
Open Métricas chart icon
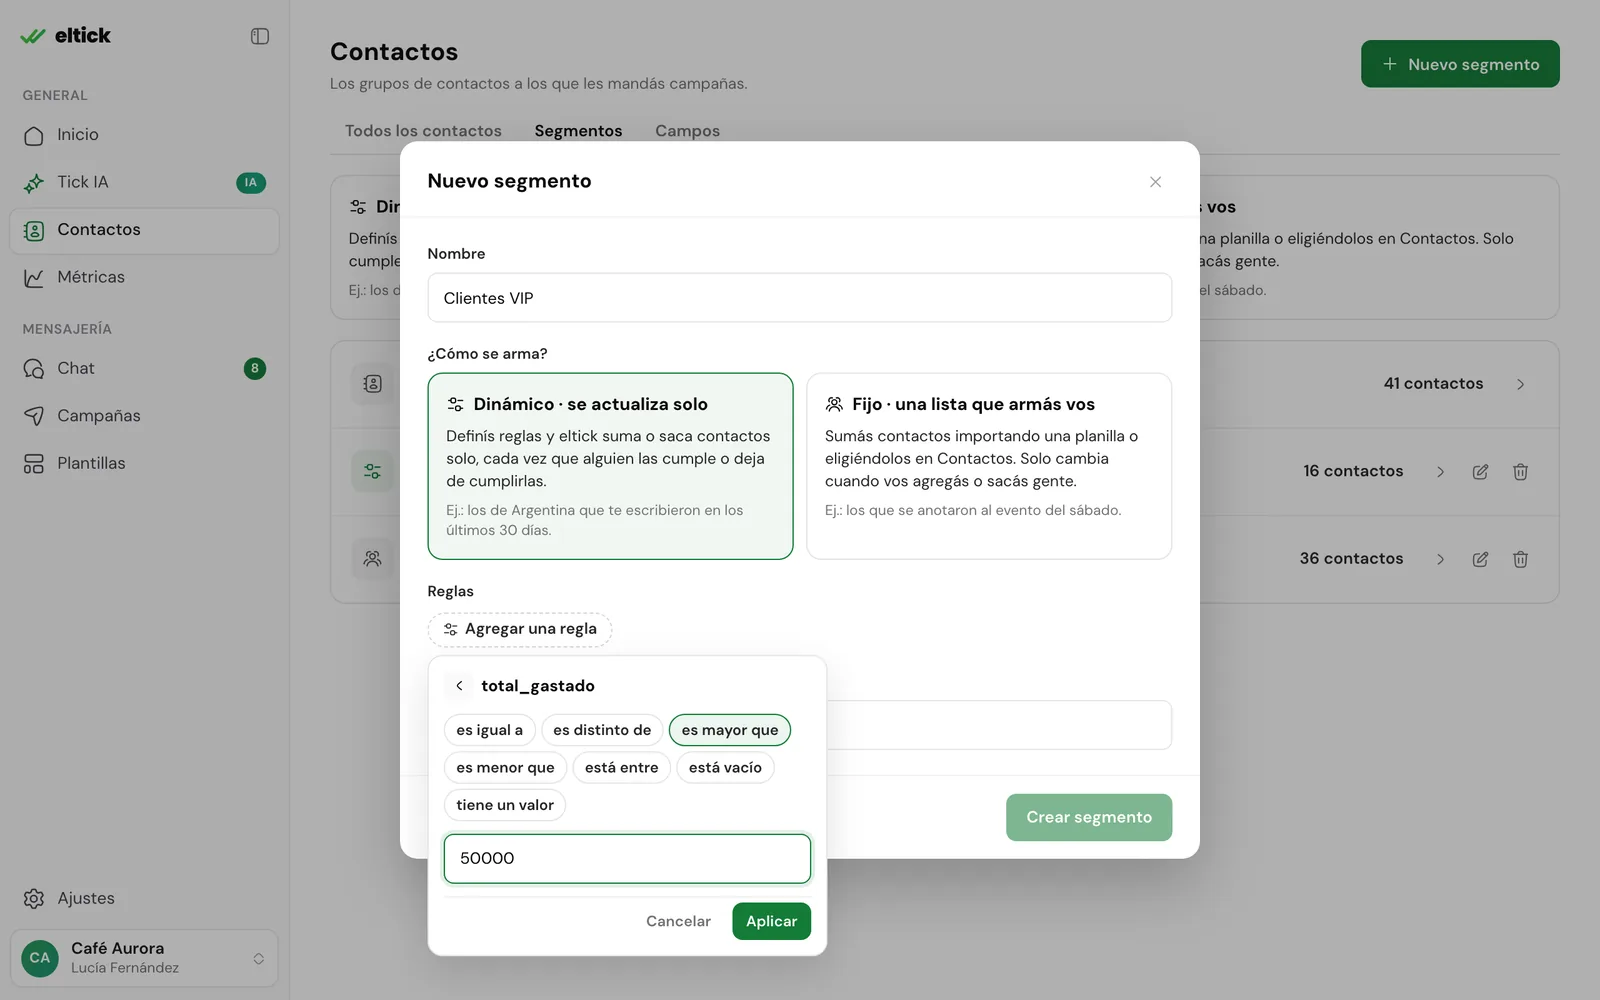(x=34, y=278)
